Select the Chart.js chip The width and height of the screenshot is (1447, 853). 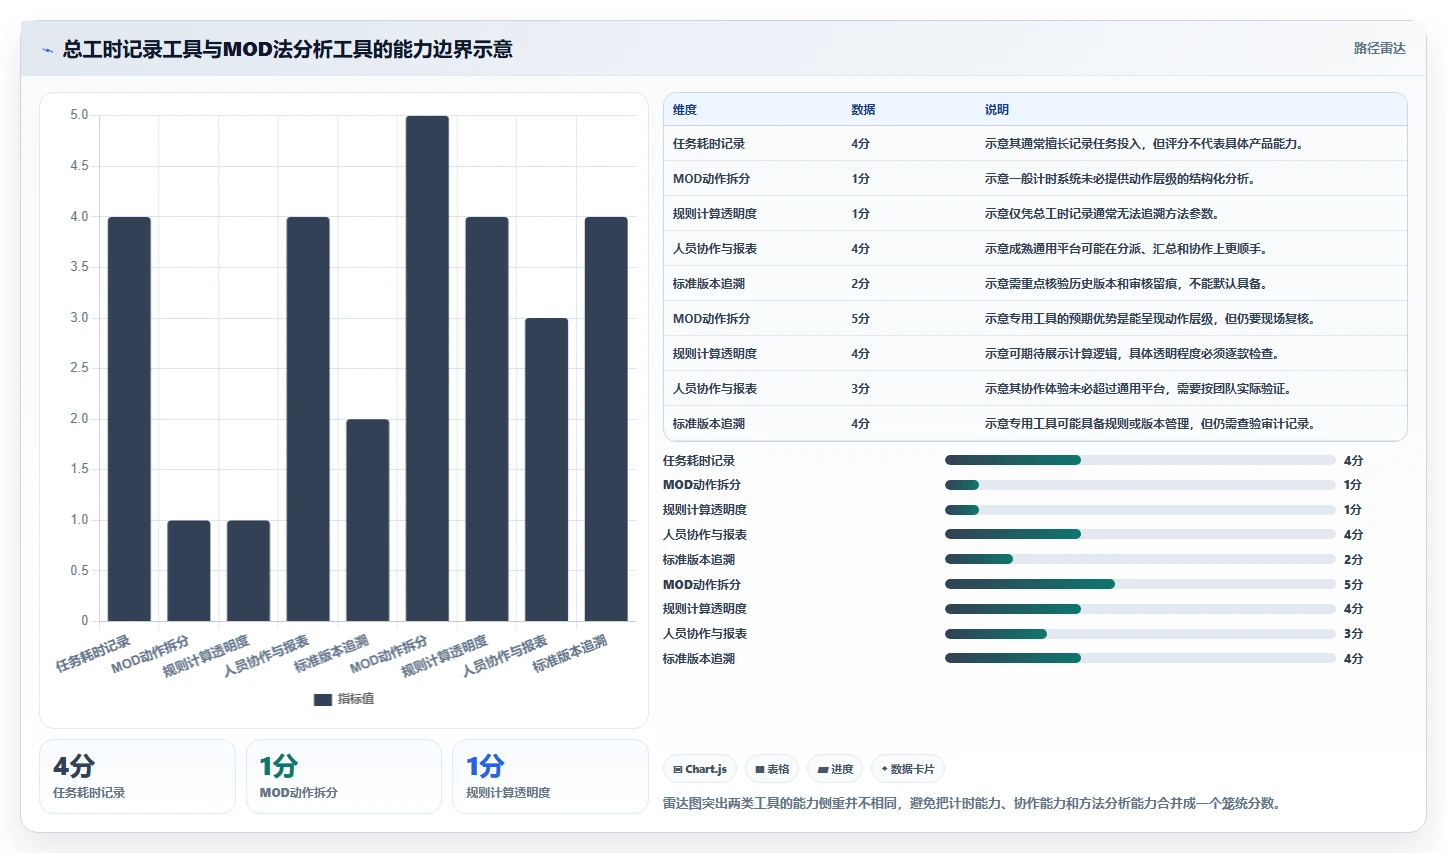click(700, 769)
